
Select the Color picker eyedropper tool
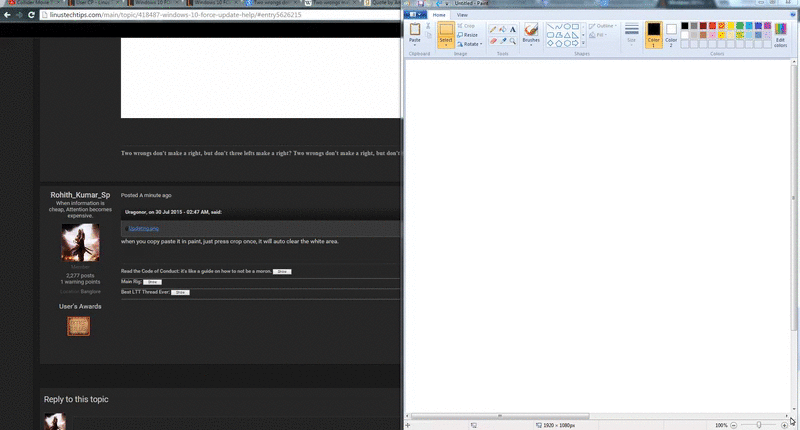(503, 41)
